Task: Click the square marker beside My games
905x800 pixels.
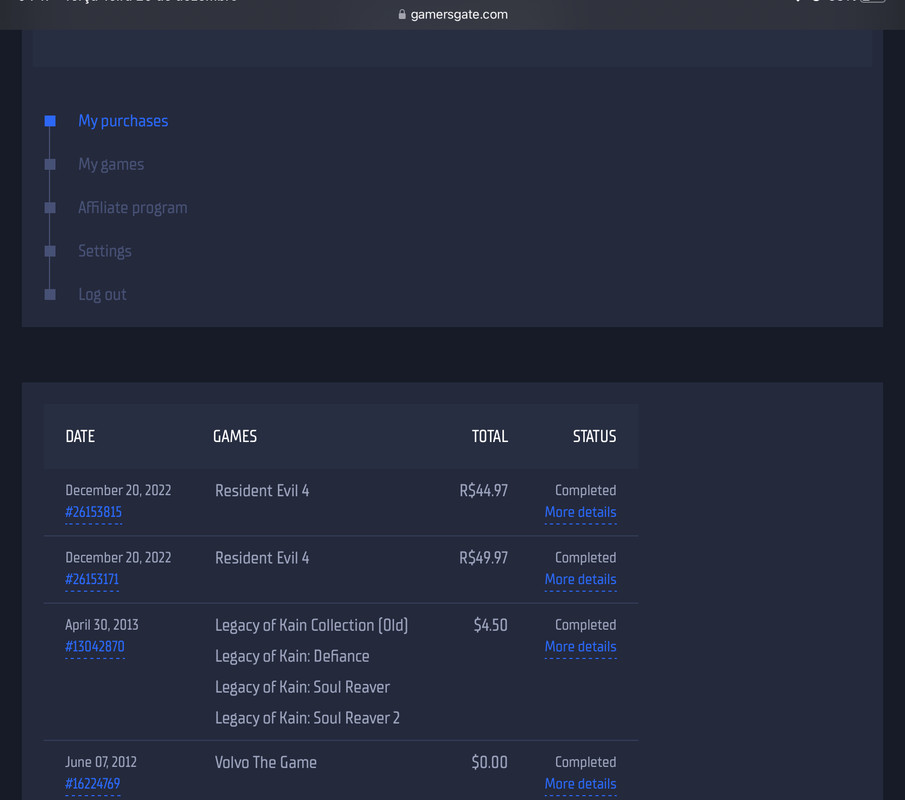Action: coord(50,164)
